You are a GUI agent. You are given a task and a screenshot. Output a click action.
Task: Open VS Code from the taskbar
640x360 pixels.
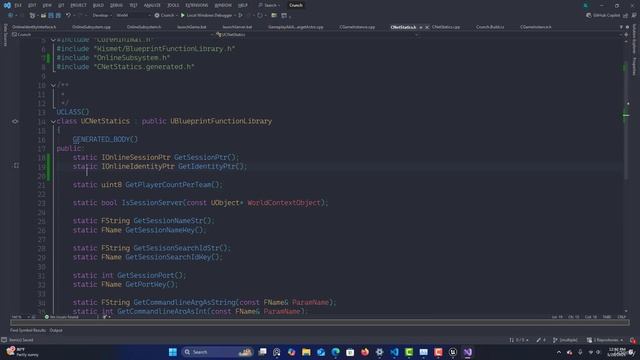[394, 352]
